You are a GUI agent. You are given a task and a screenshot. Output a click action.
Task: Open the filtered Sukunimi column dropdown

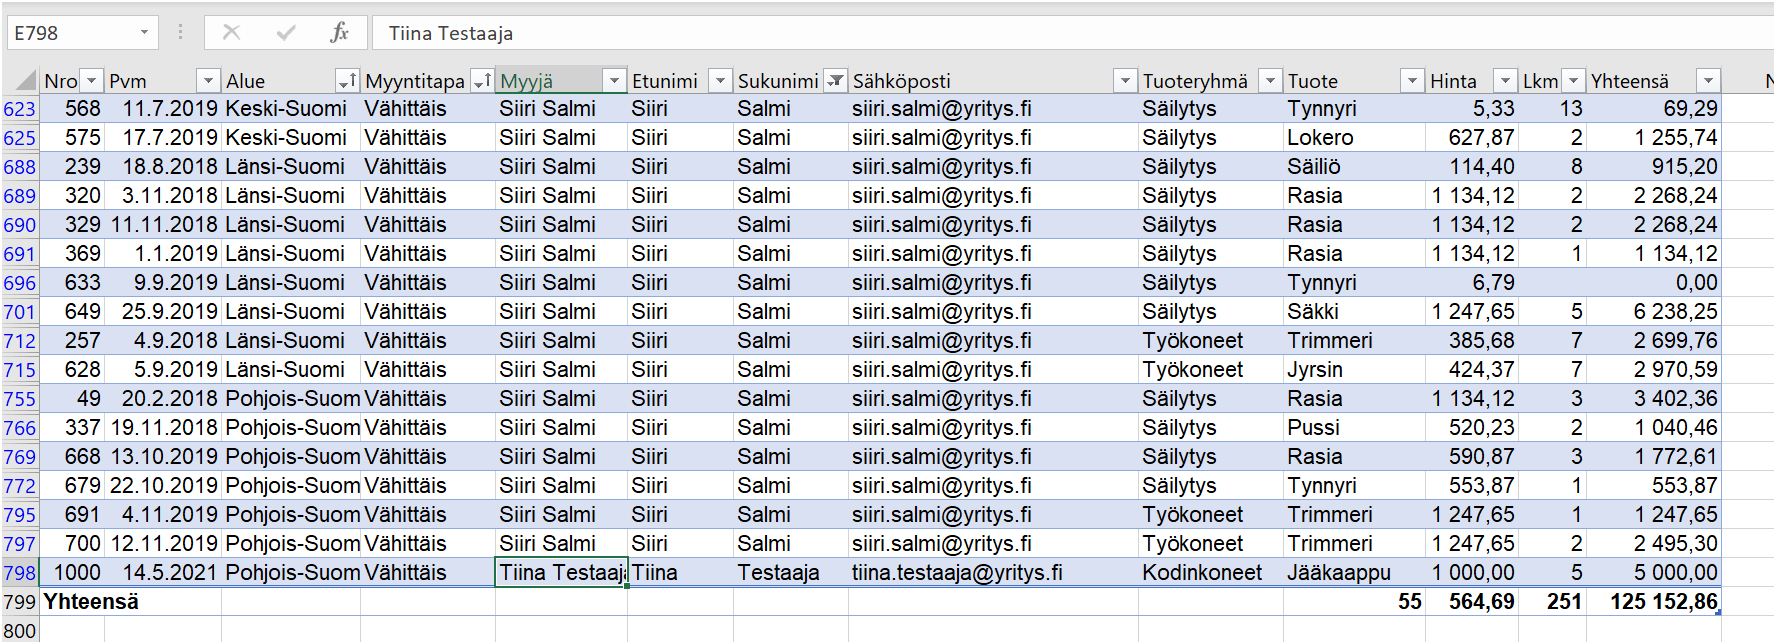(835, 81)
